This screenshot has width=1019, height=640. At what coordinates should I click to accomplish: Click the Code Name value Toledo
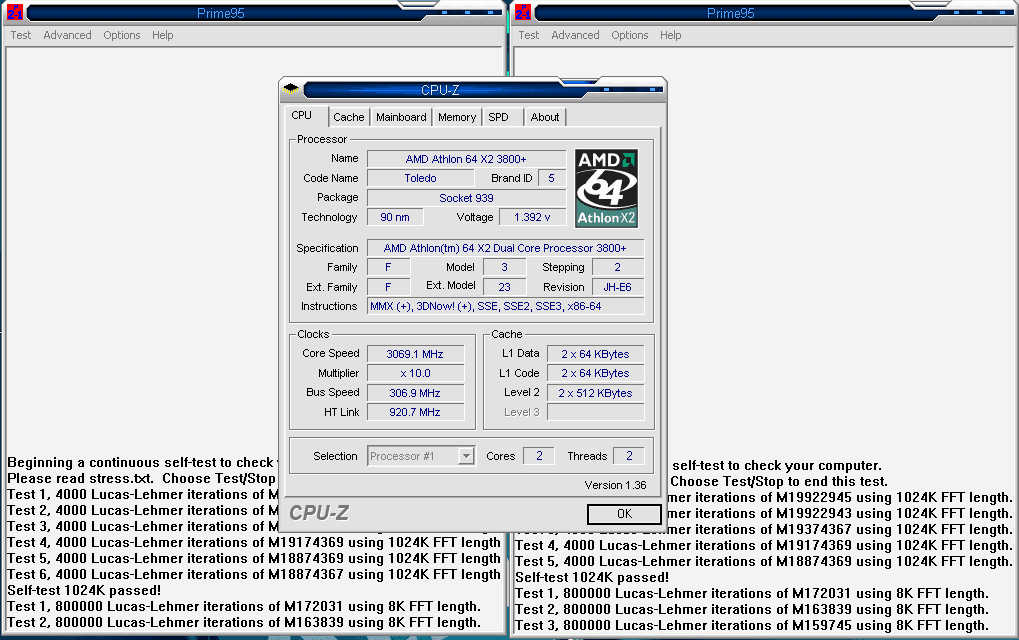coord(420,178)
